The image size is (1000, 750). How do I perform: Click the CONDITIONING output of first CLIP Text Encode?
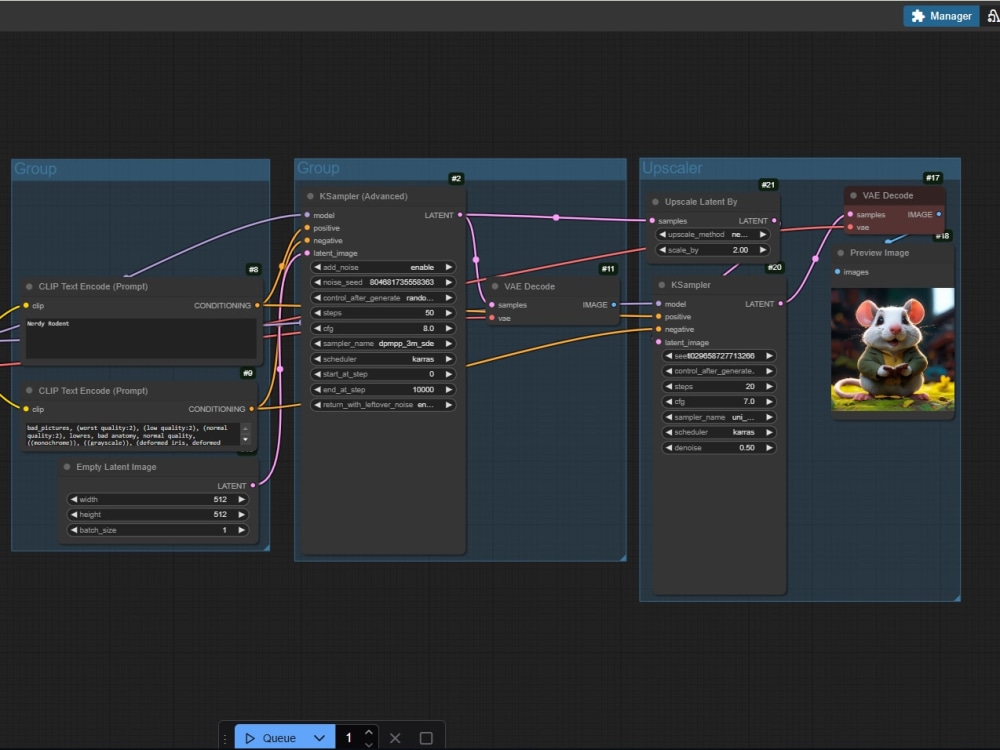(x=257, y=305)
